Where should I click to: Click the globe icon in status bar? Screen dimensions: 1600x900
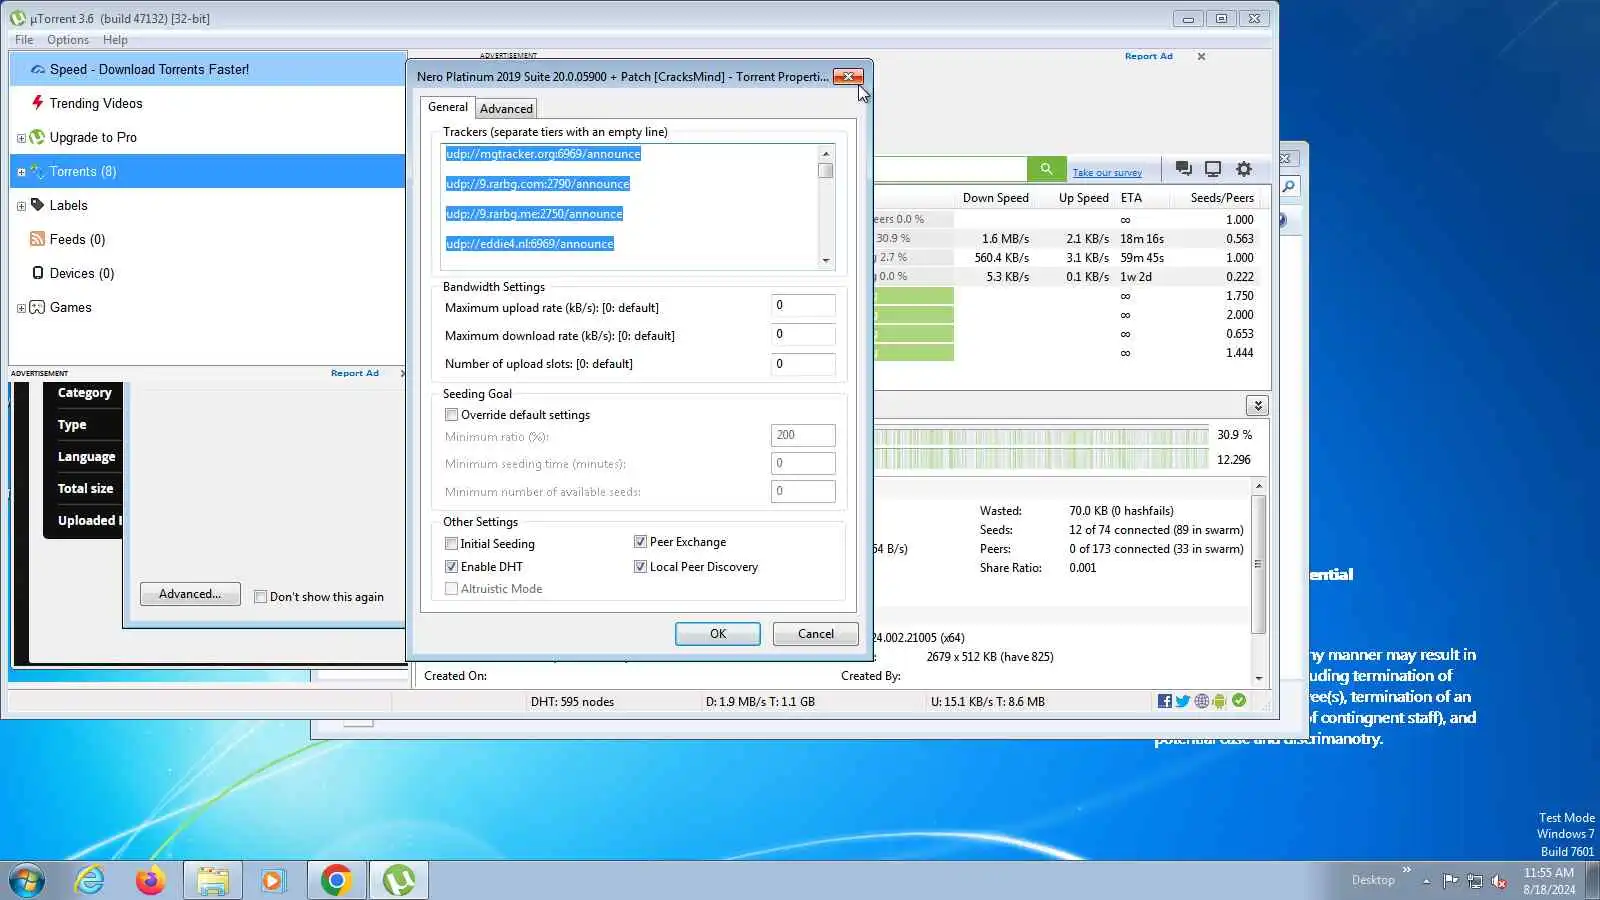point(1202,701)
